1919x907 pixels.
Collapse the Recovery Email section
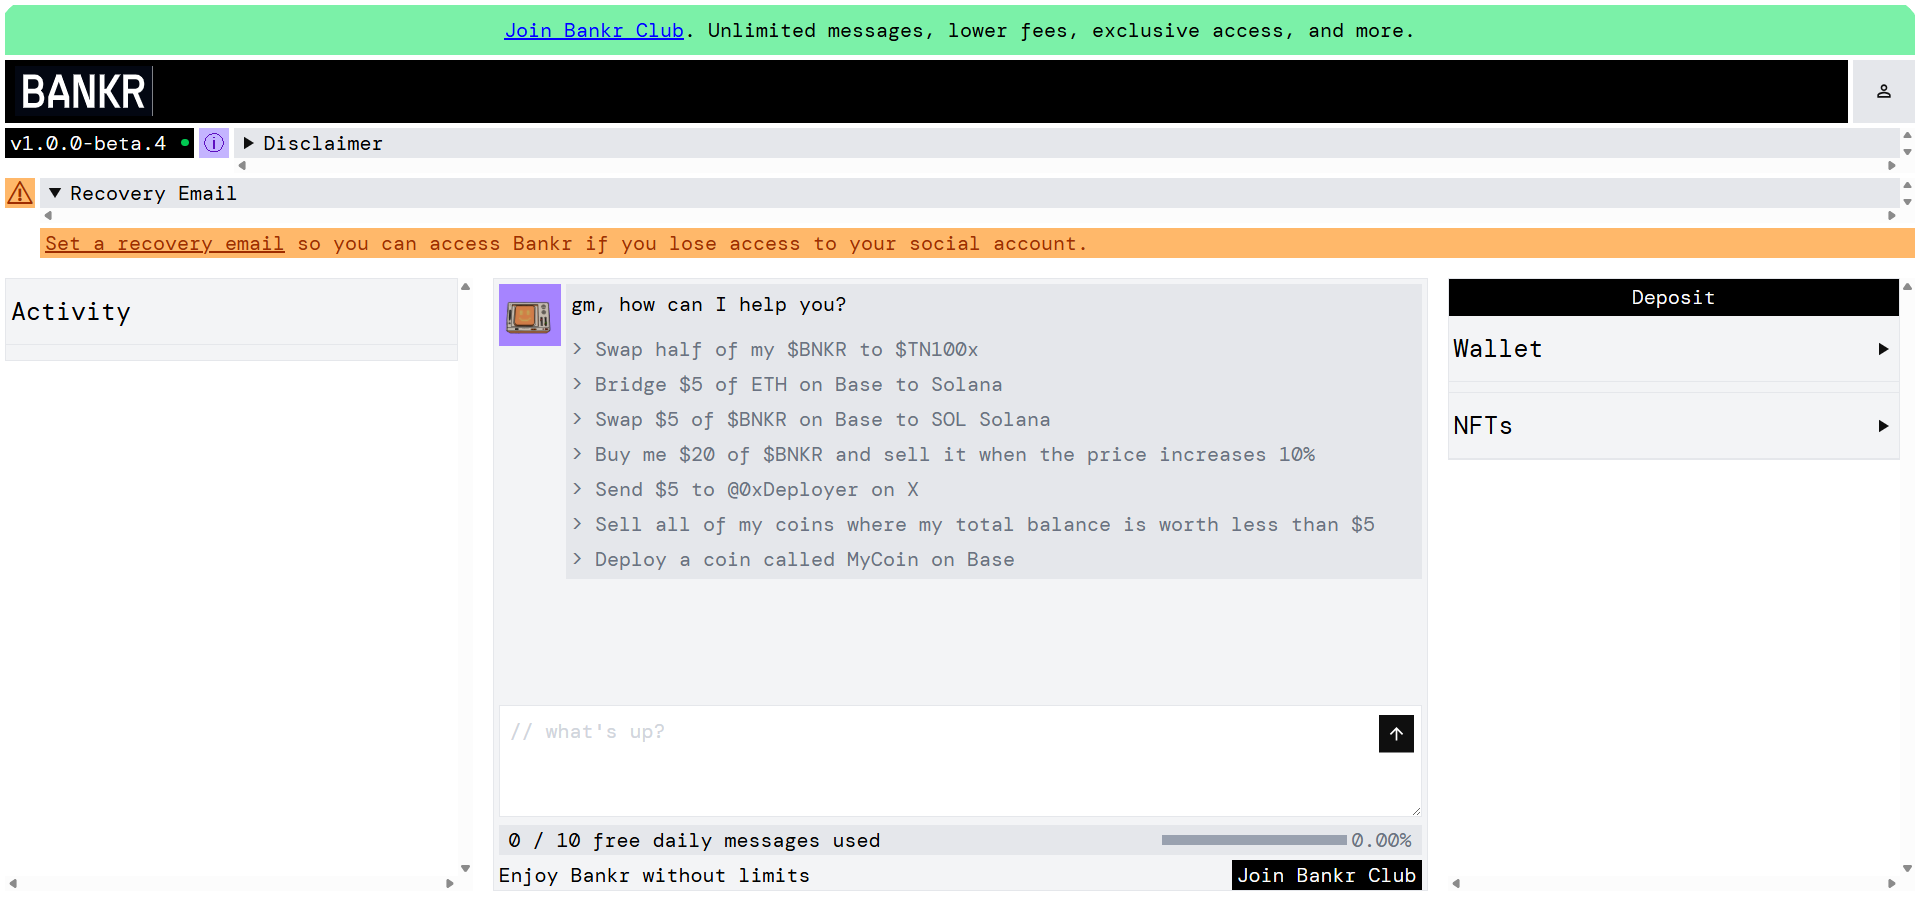(143, 193)
